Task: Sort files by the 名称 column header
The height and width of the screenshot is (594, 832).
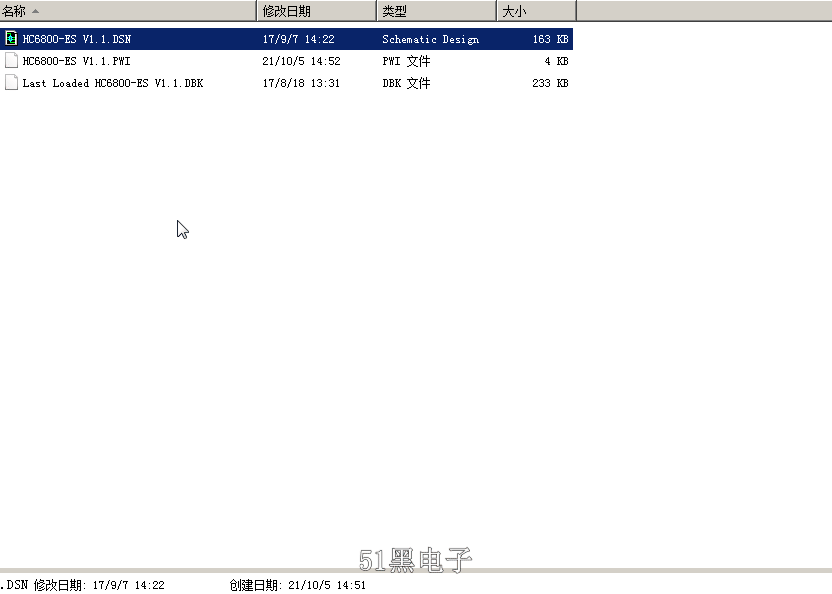Action: (x=128, y=11)
